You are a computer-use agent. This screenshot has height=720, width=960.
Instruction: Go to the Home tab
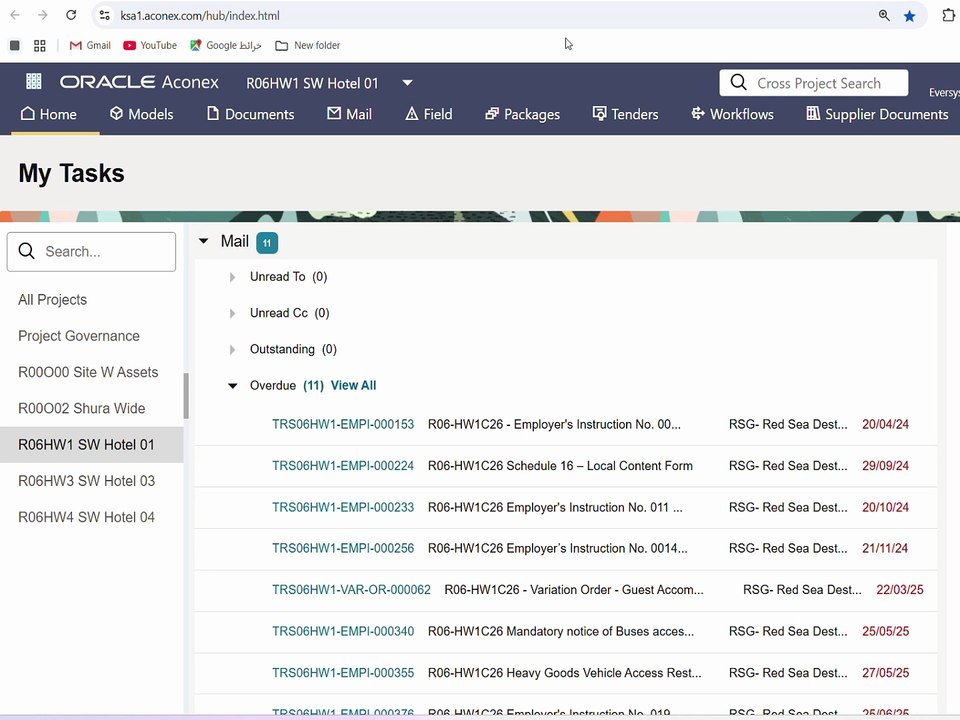(49, 114)
